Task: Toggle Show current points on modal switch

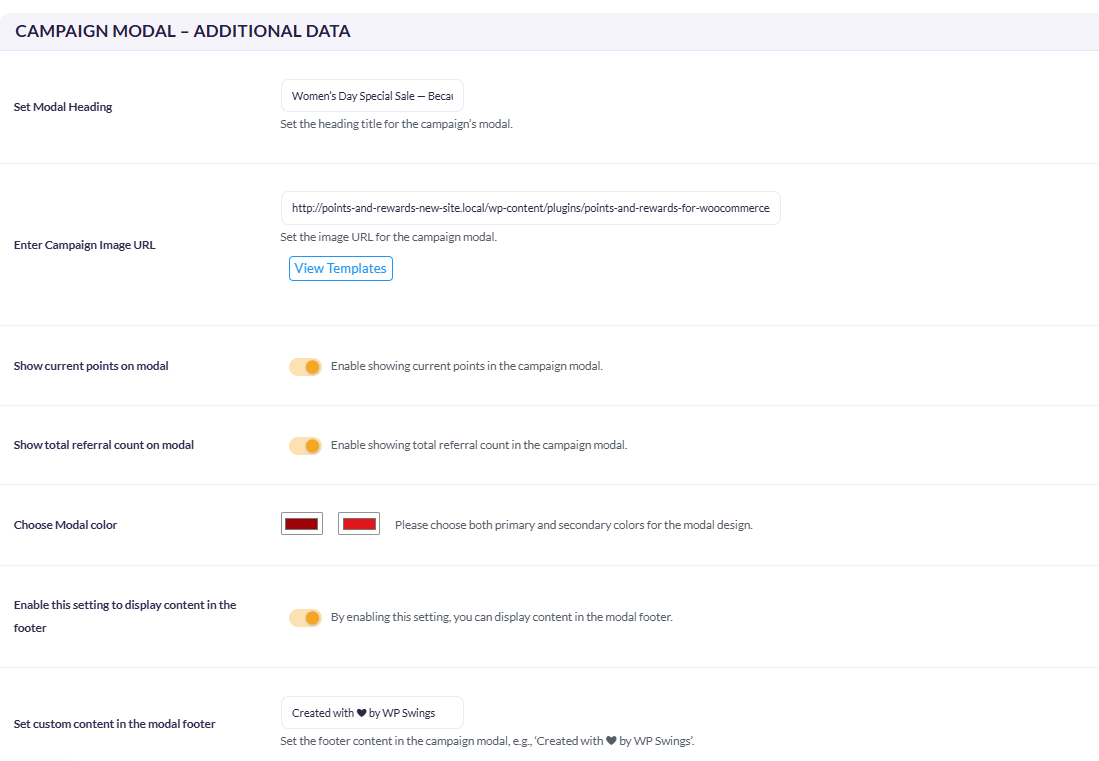Action: click(305, 366)
